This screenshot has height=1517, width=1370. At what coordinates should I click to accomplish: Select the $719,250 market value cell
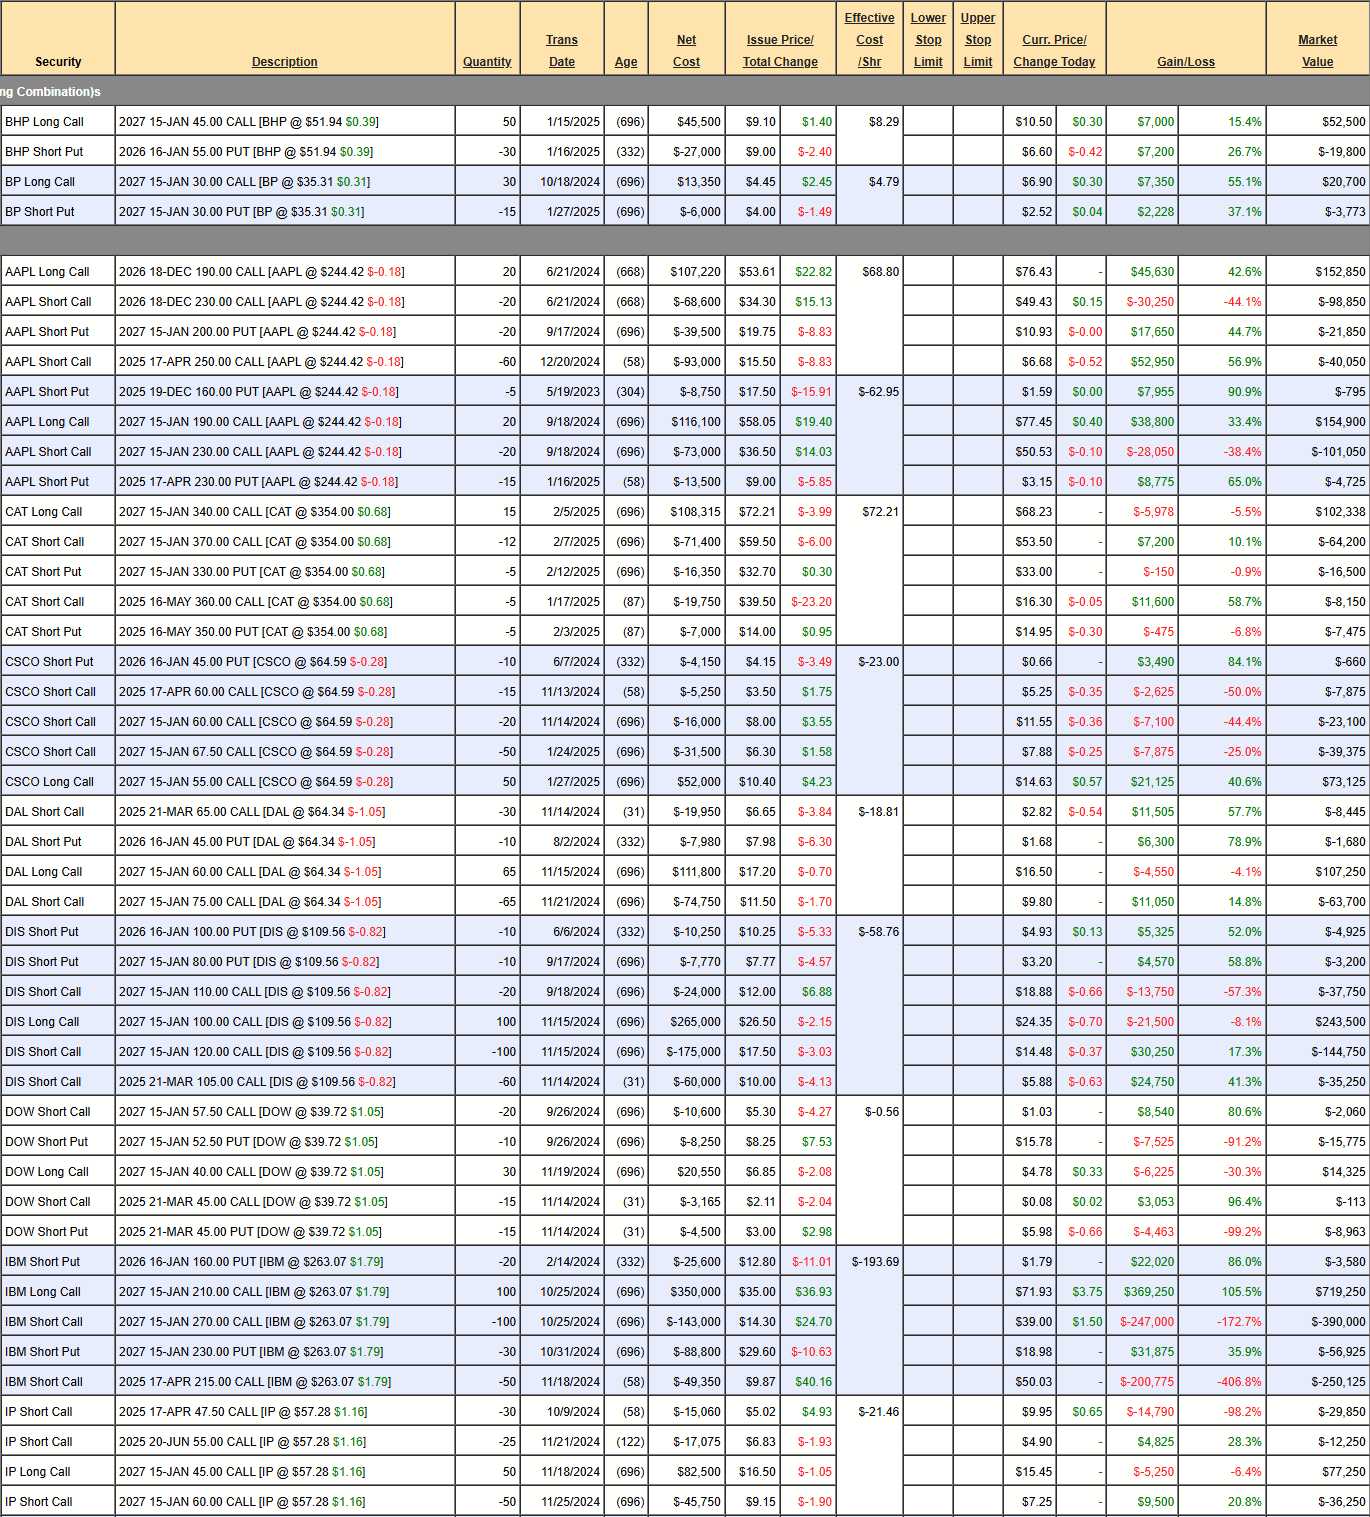tap(1317, 1292)
